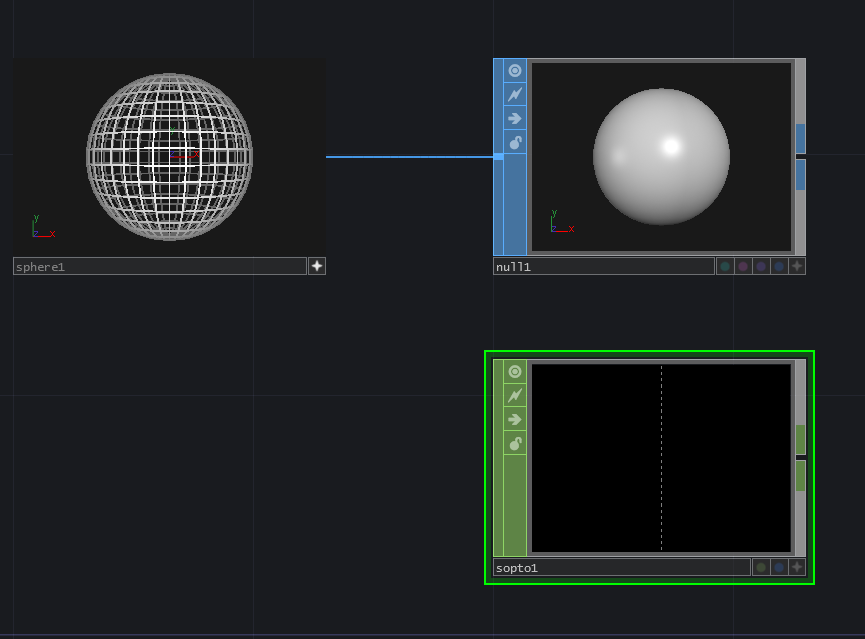
Task: Click the pink template flag on null1
Action: click(743, 266)
